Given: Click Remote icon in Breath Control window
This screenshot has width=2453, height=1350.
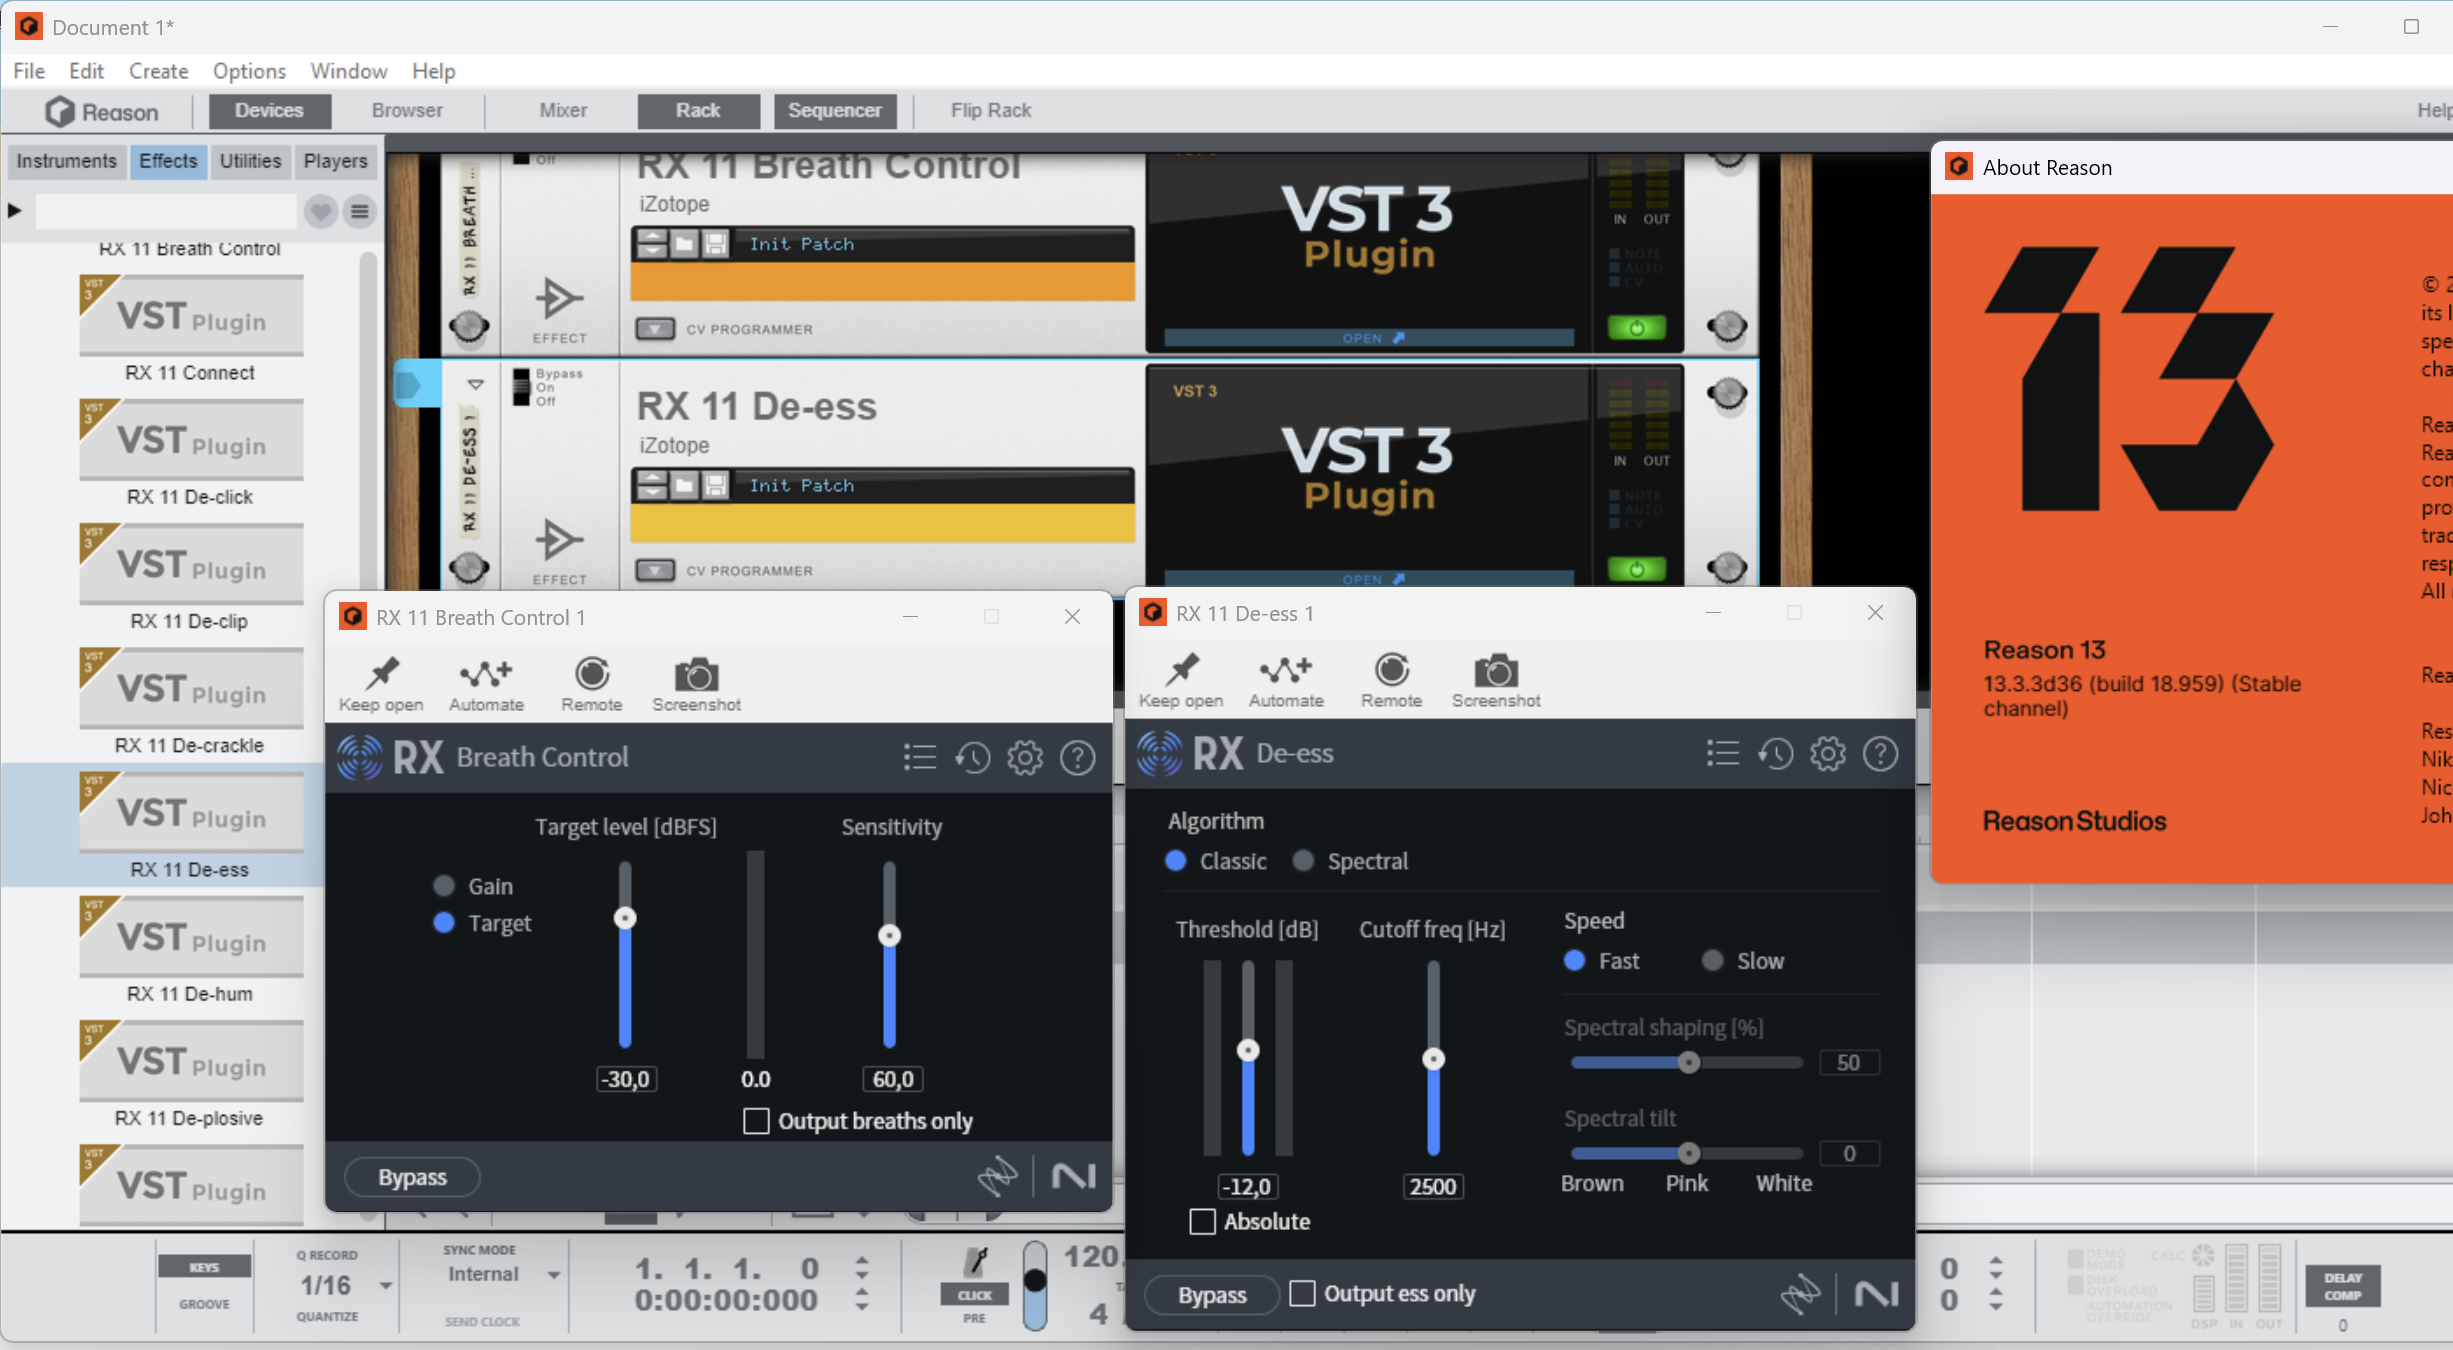Looking at the screenshot, I should pyautogui.click(x=591, y=675).
